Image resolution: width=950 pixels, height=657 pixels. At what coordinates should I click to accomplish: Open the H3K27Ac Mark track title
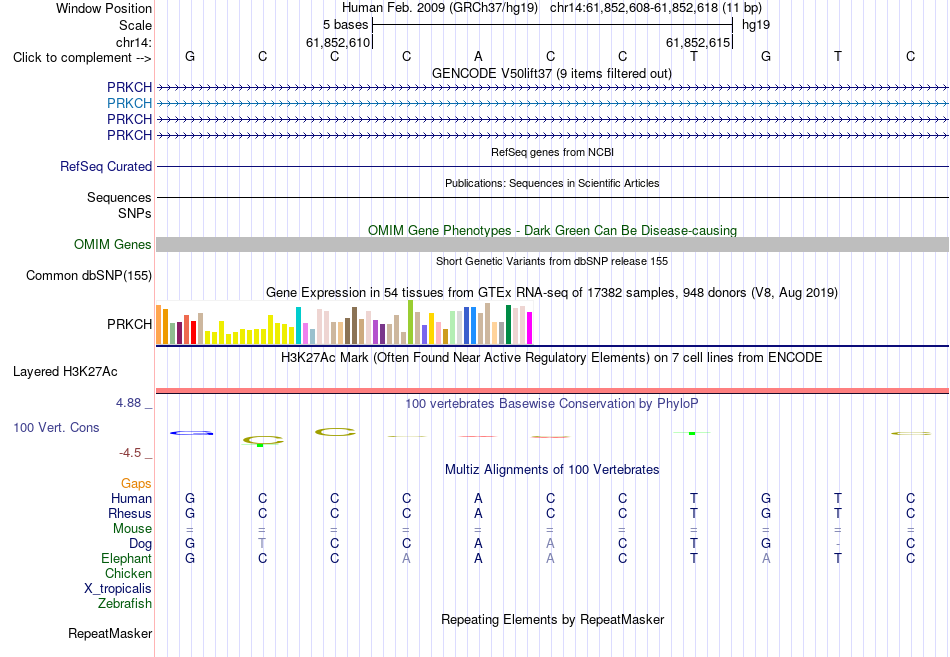click(x=551, y=358)
